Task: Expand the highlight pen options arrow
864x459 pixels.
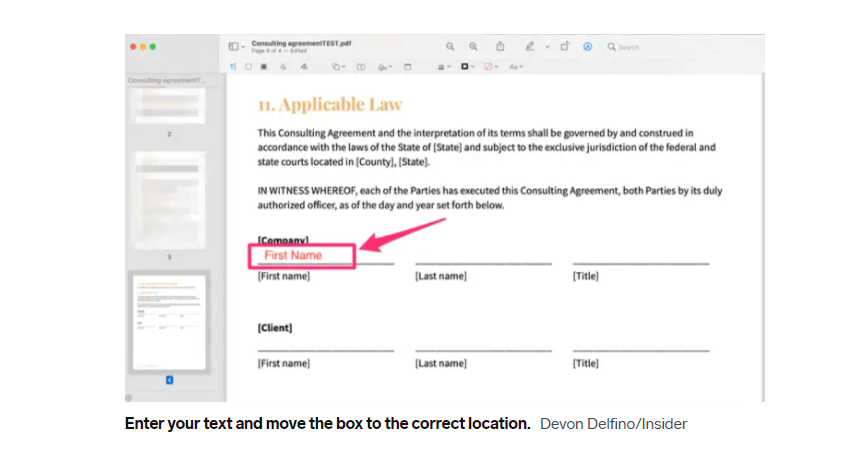Action: pos(545,47)
